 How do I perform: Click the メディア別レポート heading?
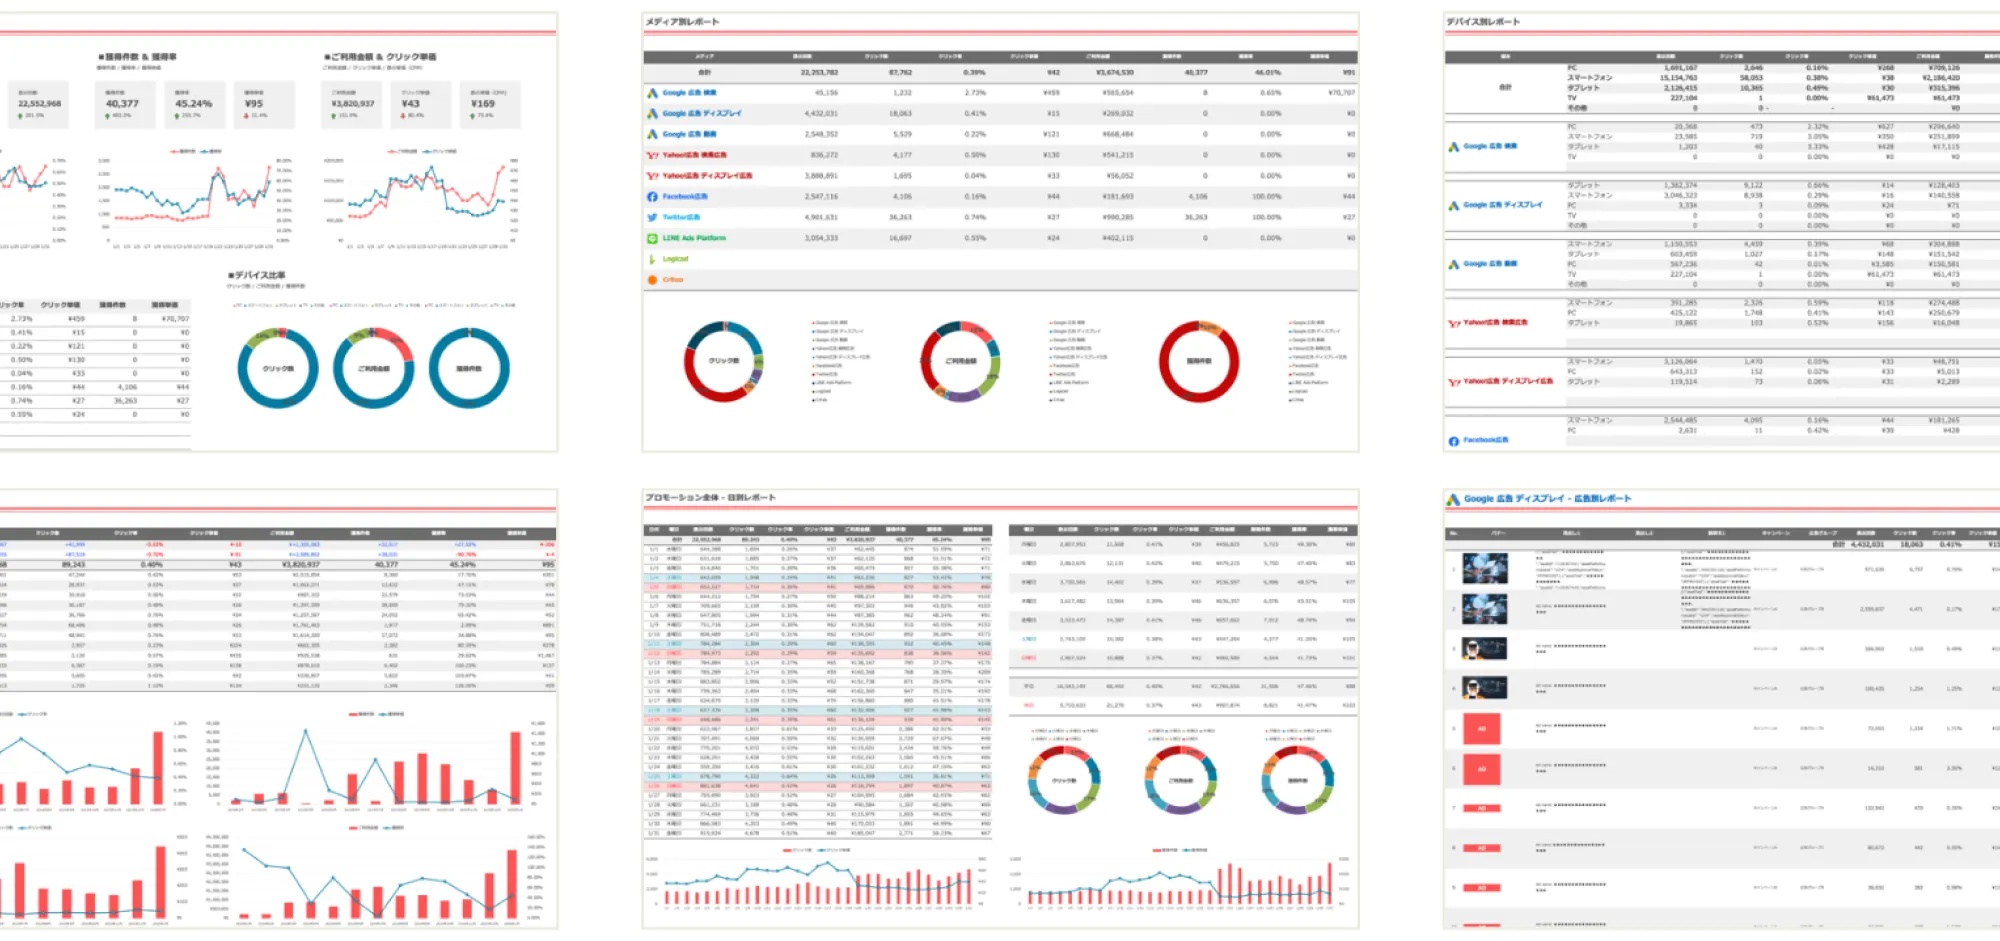682,22
